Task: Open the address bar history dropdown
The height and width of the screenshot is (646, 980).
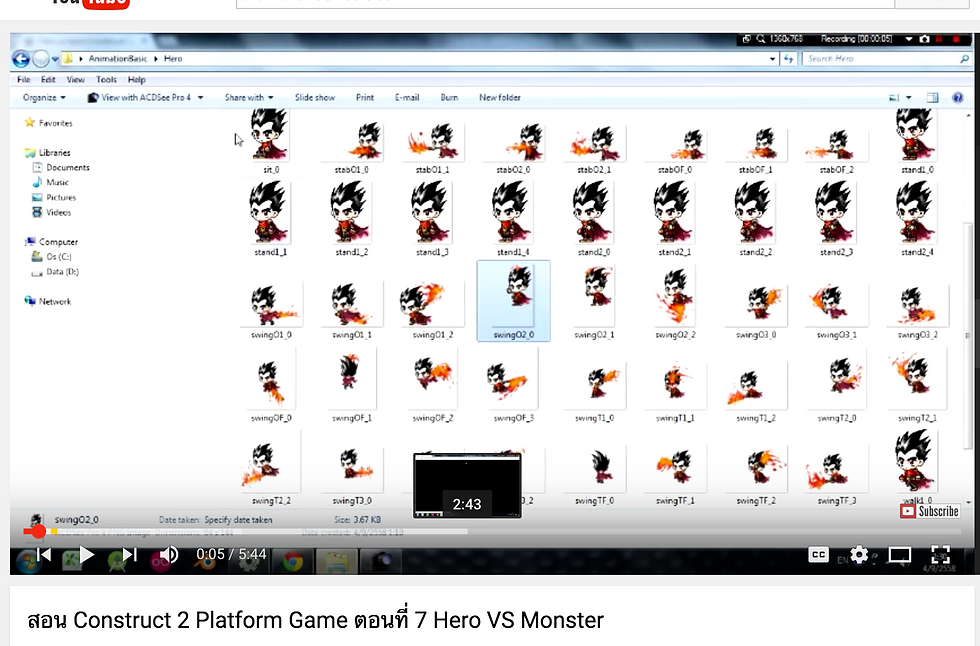Action: pyautogui.click(x=772, y=59)
